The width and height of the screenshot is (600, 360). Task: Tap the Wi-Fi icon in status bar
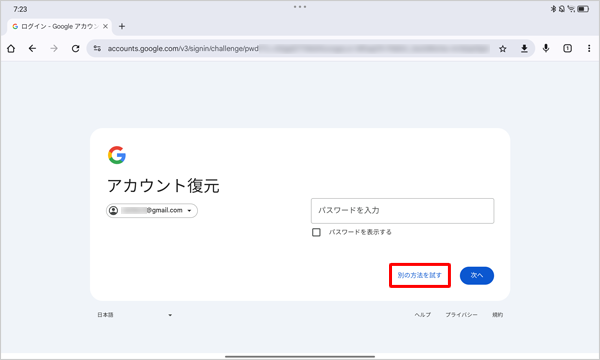[571, 9]
